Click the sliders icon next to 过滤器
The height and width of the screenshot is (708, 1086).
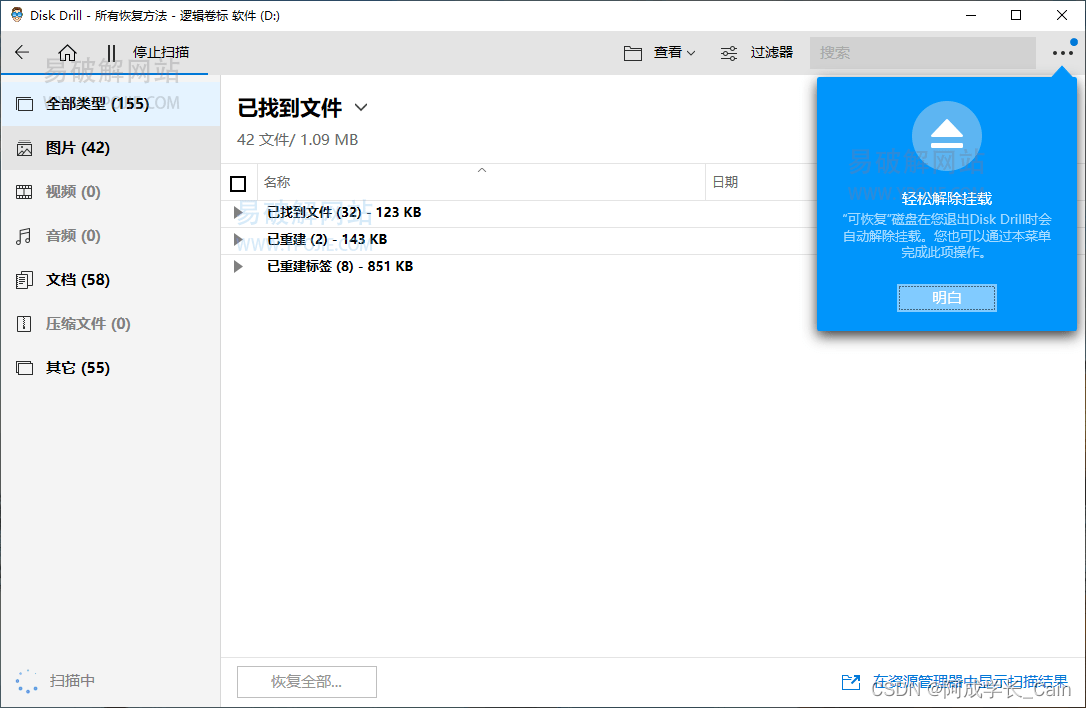pos(729,53)
